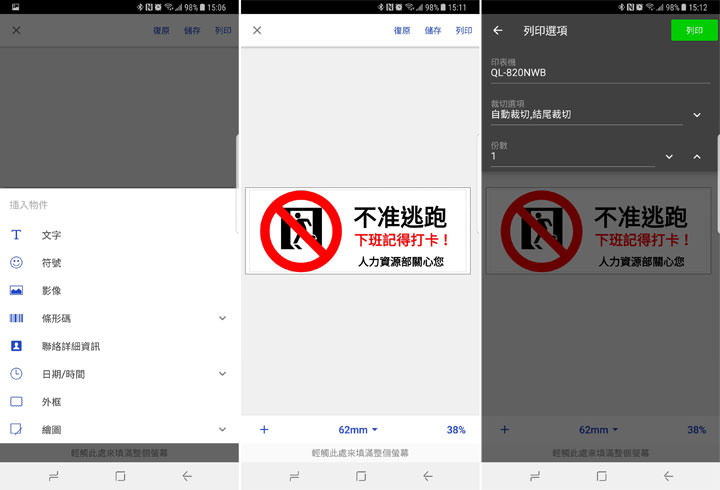Choose the 符號 smiley symbol icon
720x490 pixels.
click(16, 263)
